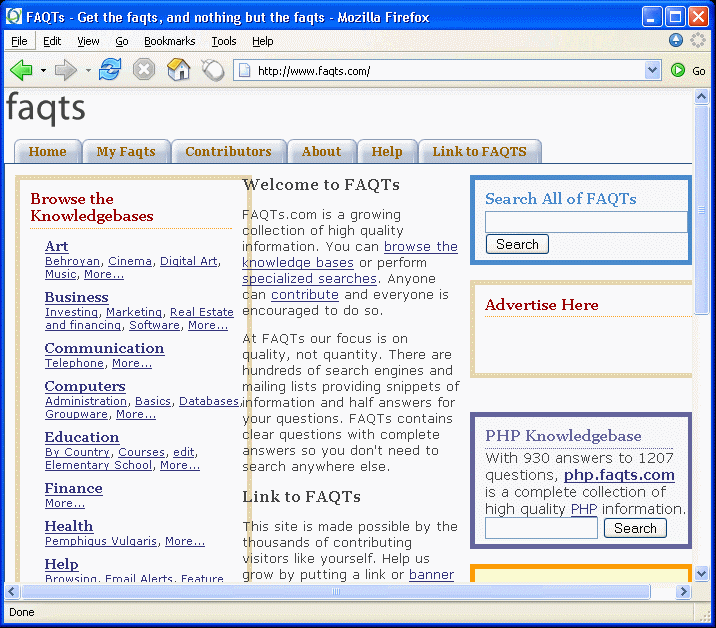Click the green Go button icon
The height and width of the screenshot is (628, 716).
click(x=678, y=70)
